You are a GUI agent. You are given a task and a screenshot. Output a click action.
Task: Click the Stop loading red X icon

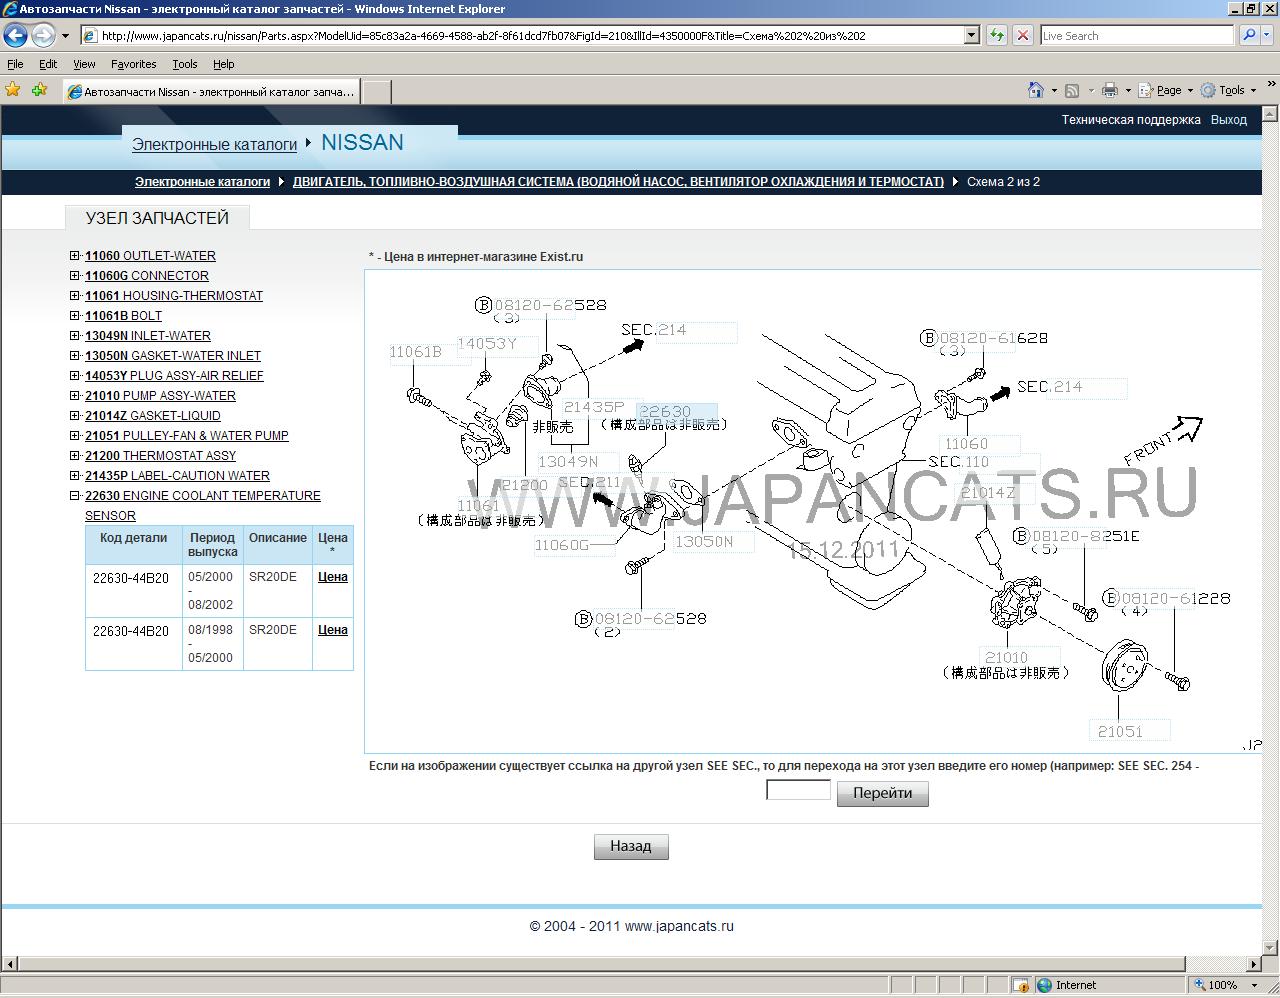[x=1022, y=35]
